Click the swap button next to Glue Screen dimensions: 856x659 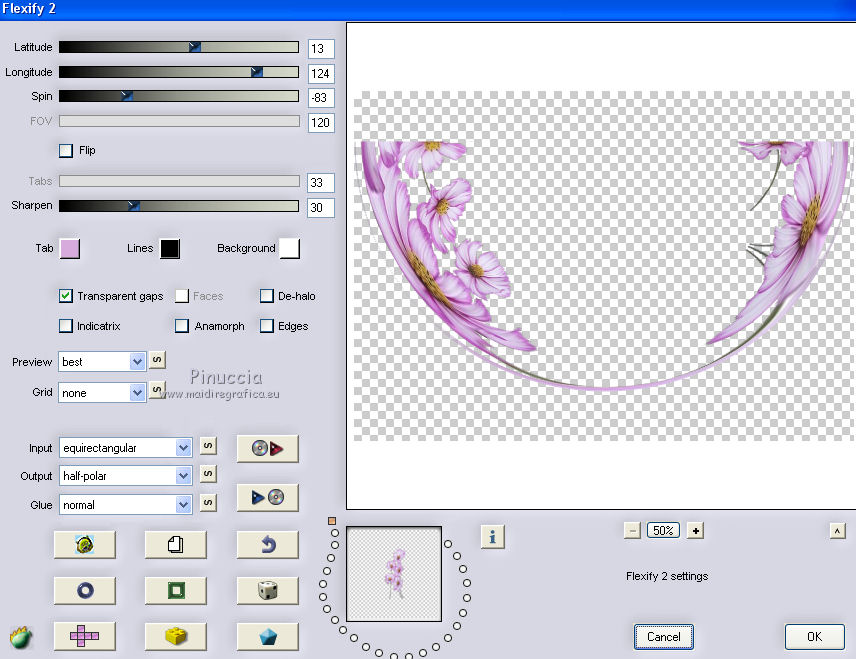click(x=208, y=502)
